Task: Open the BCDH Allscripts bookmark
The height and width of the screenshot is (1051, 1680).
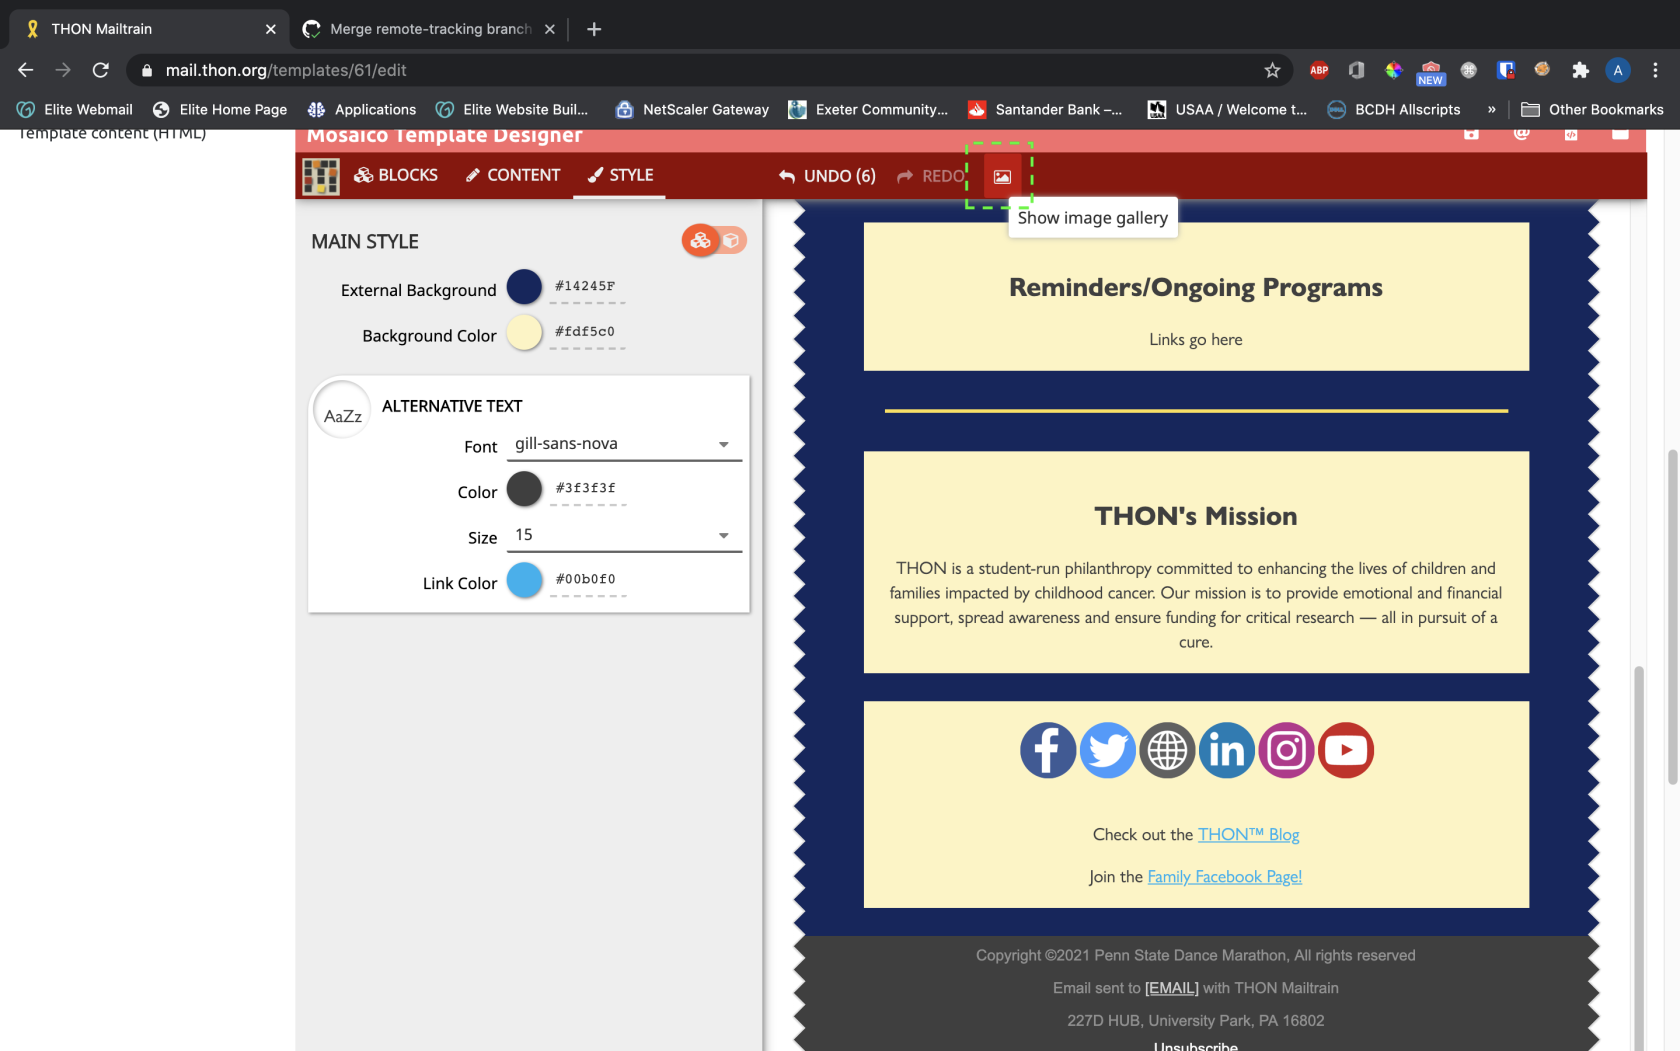Action: tap(1393, 110)
